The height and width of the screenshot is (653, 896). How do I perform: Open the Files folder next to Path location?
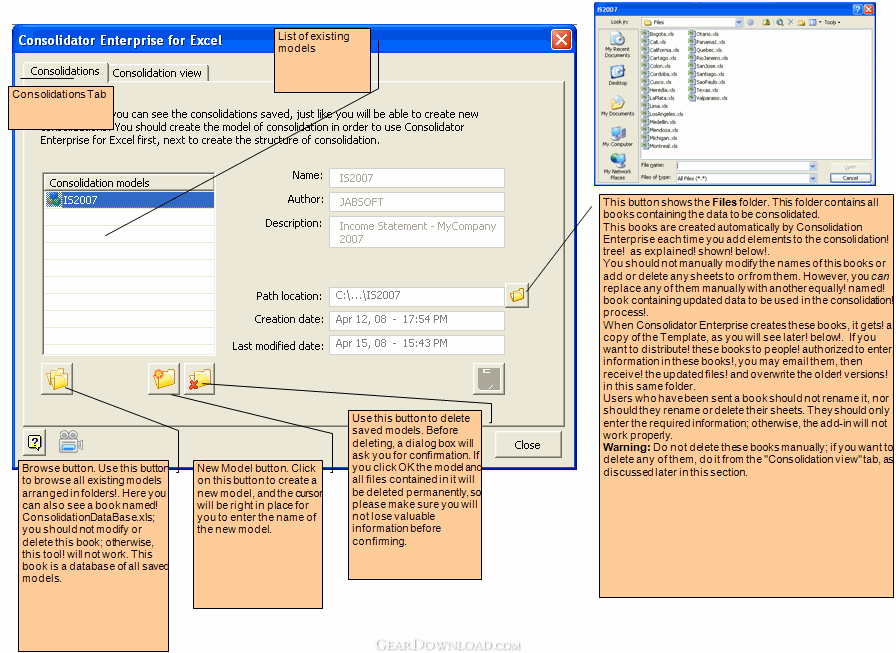(517, 295)
